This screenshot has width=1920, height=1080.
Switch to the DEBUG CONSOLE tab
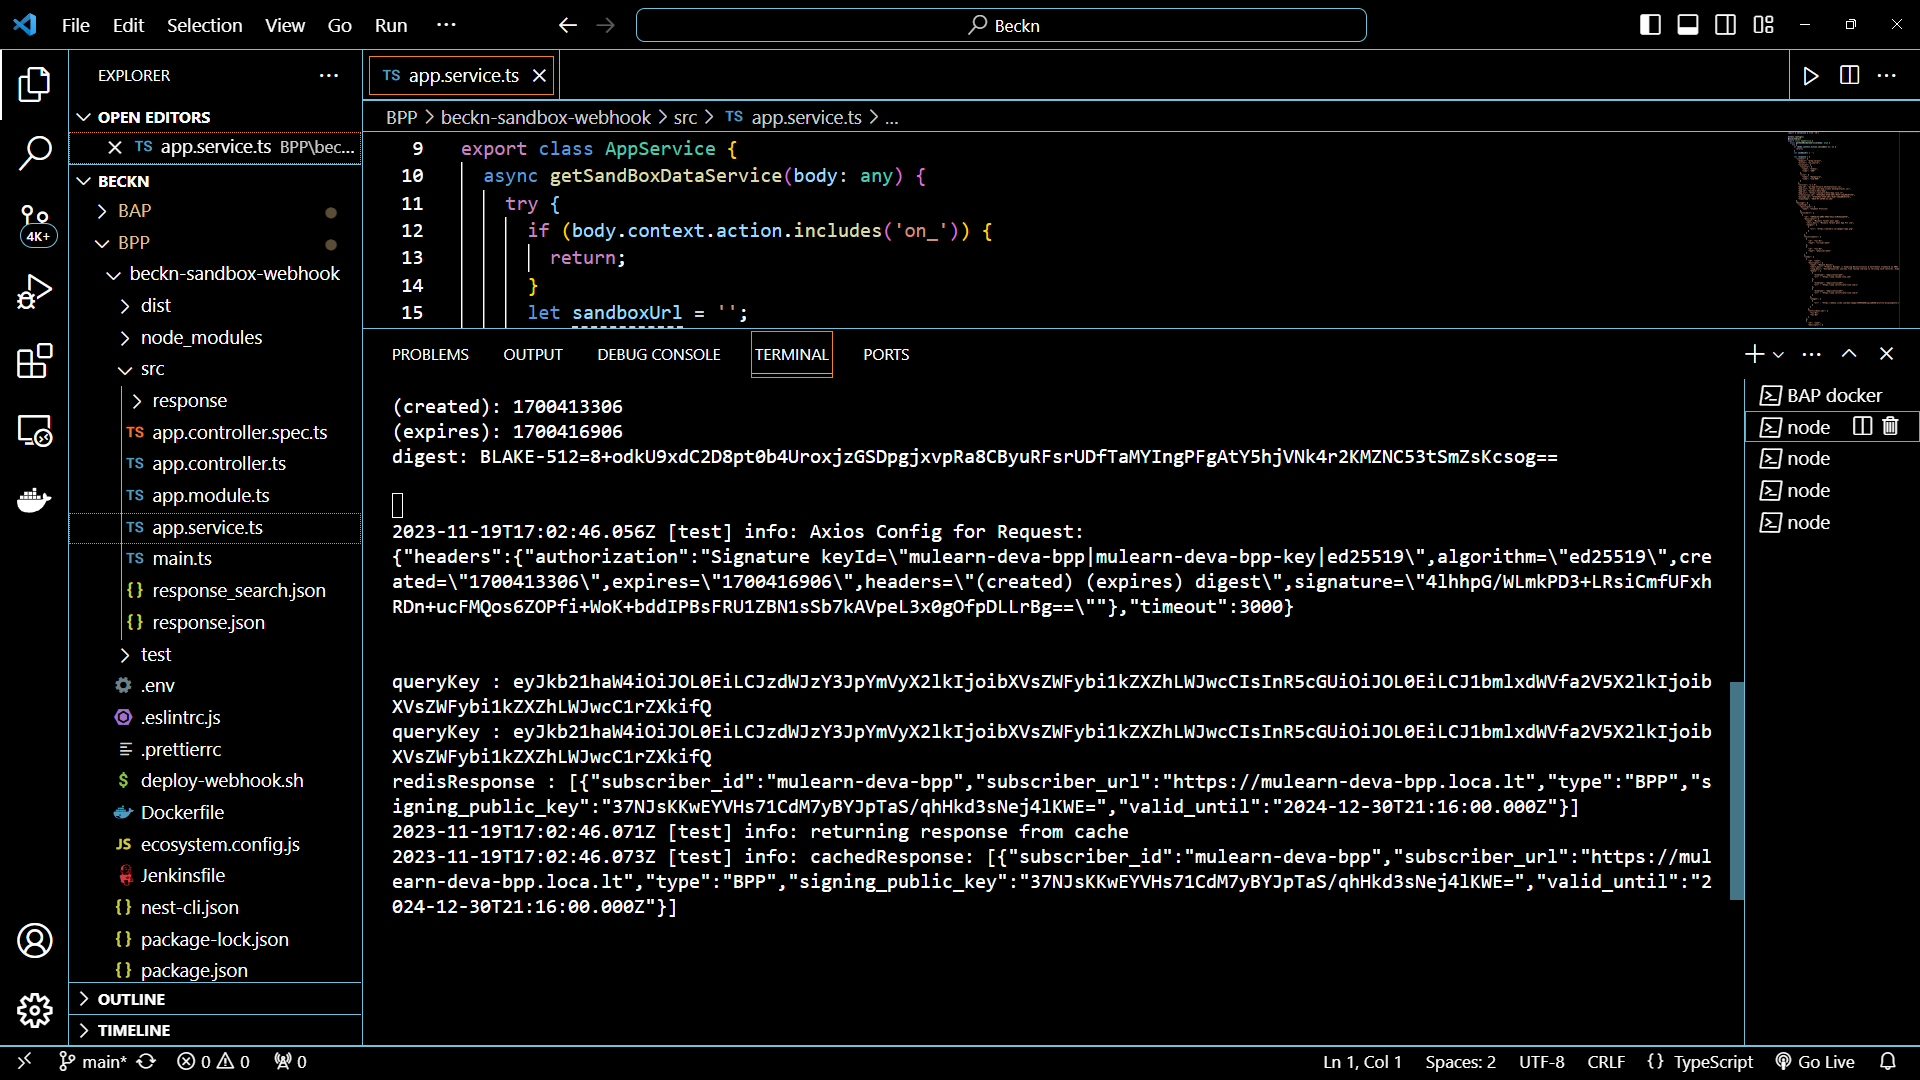[658, 355]
